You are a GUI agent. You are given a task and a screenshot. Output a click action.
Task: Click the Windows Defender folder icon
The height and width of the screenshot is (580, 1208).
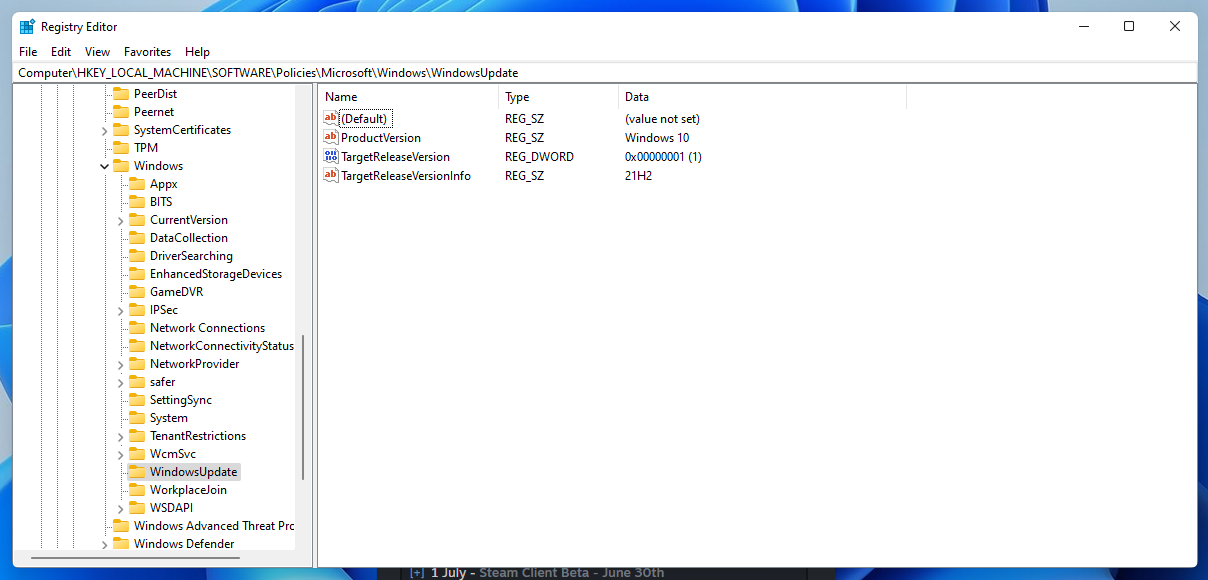[121, 544]
